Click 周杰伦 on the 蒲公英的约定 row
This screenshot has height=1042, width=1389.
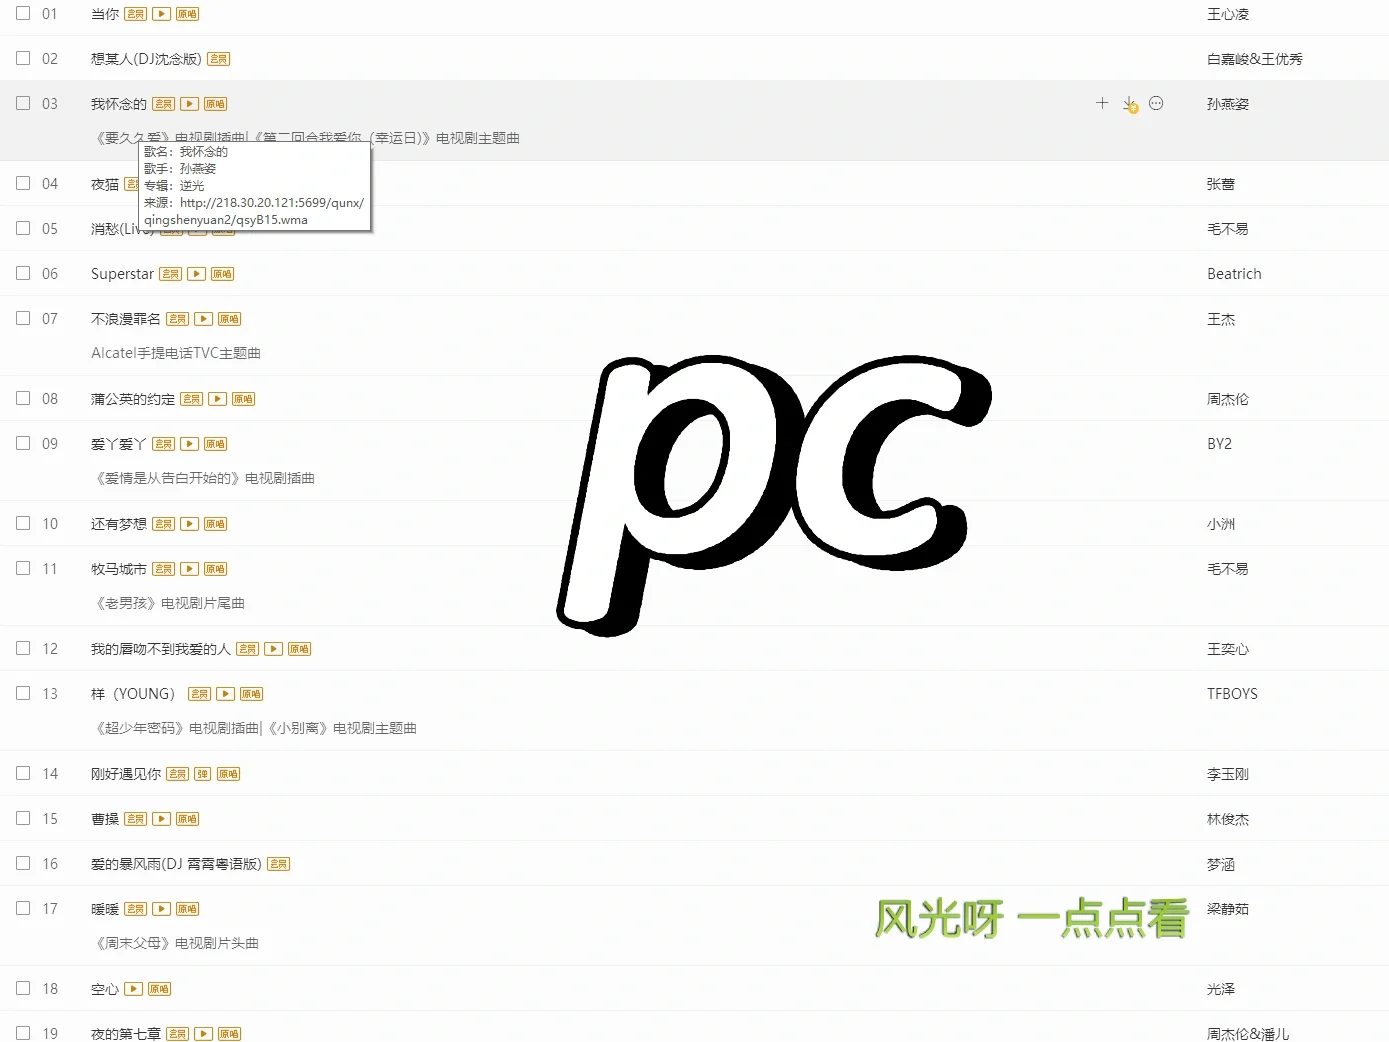[x=1228, y=398]
